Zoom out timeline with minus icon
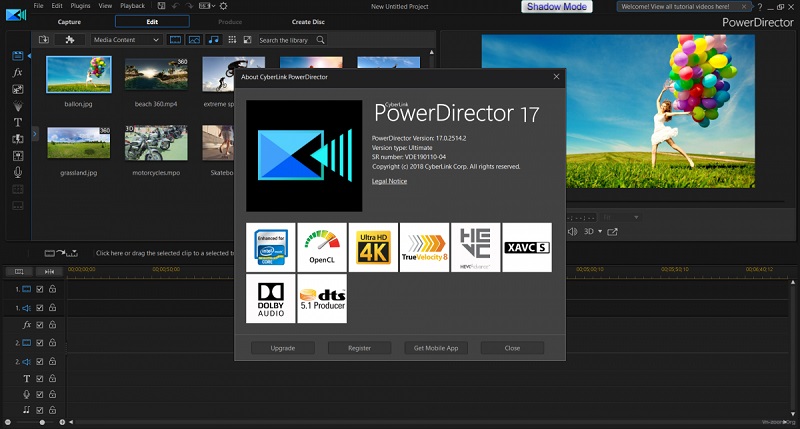Screen dimensions: 800x429 tap(8, 422)
